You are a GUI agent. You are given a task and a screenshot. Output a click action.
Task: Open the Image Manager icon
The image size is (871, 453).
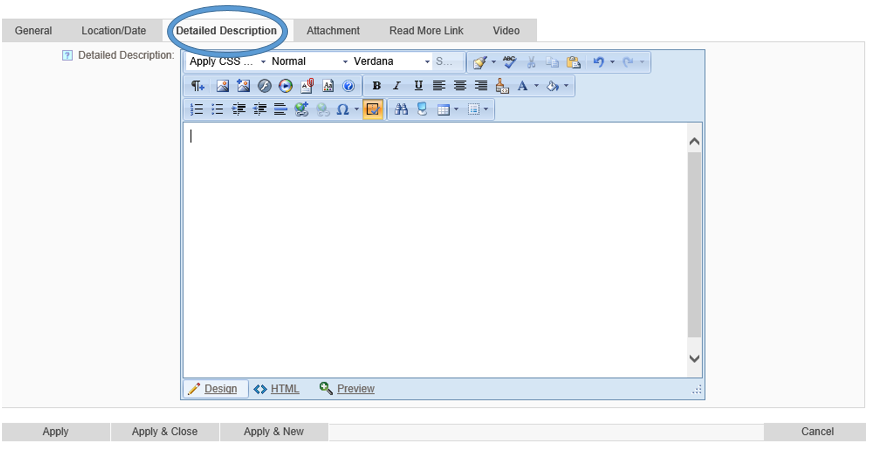(222, 85)
